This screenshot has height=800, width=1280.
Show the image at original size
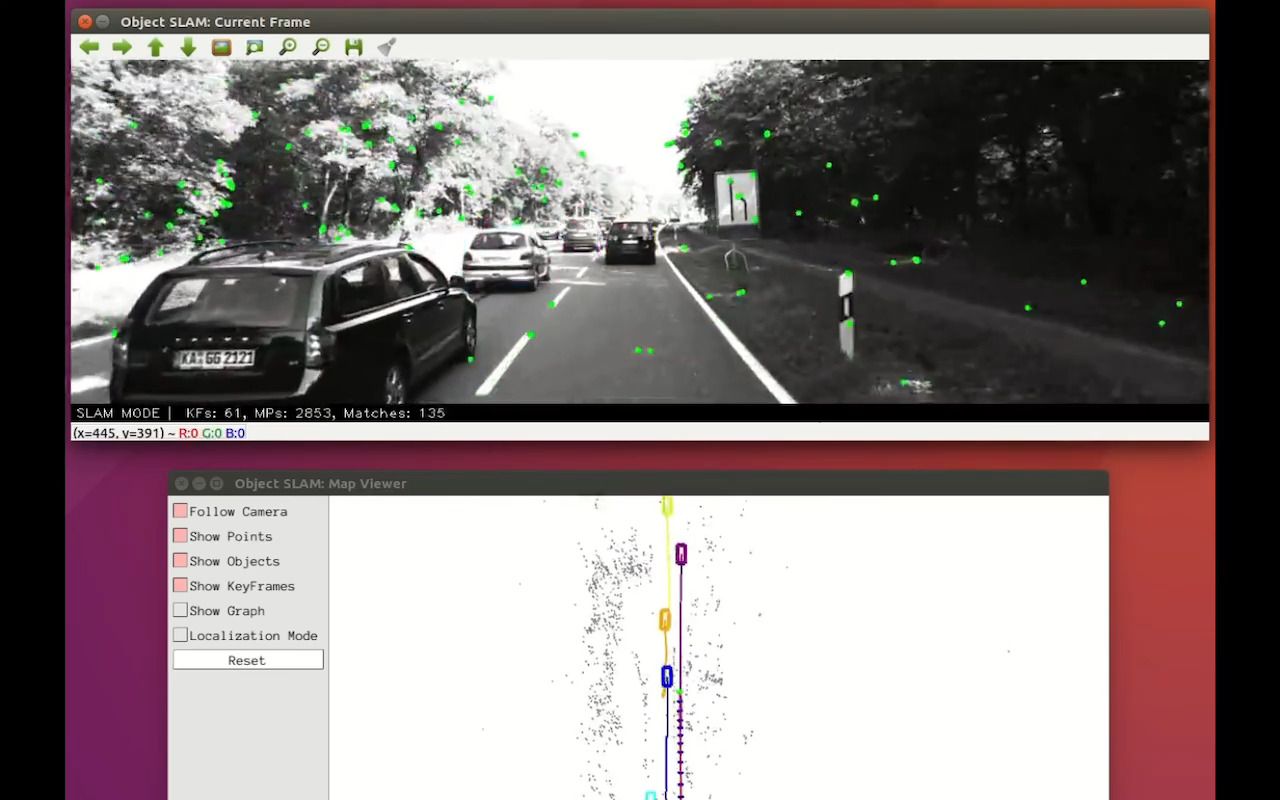pos(221,47)
